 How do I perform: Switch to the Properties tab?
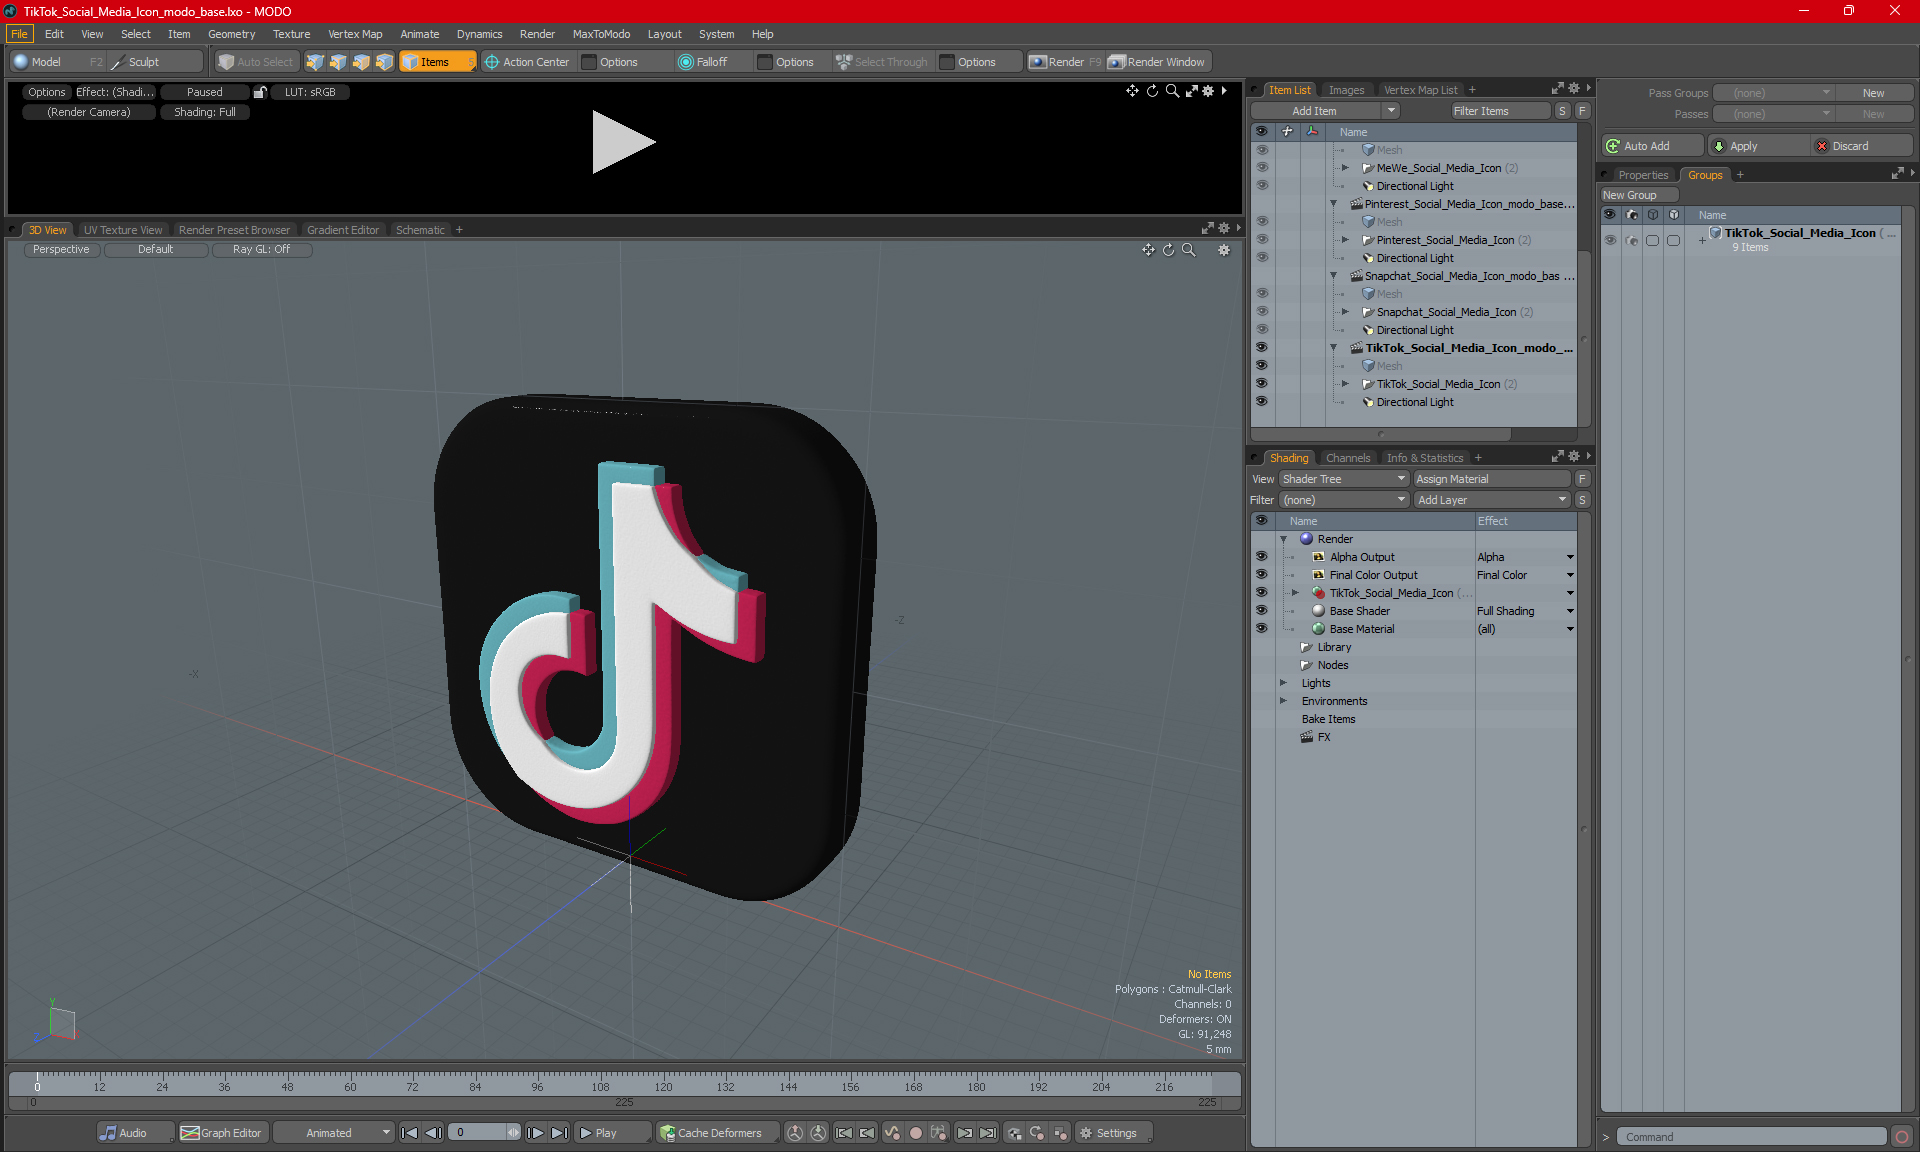coord(1643,175)
